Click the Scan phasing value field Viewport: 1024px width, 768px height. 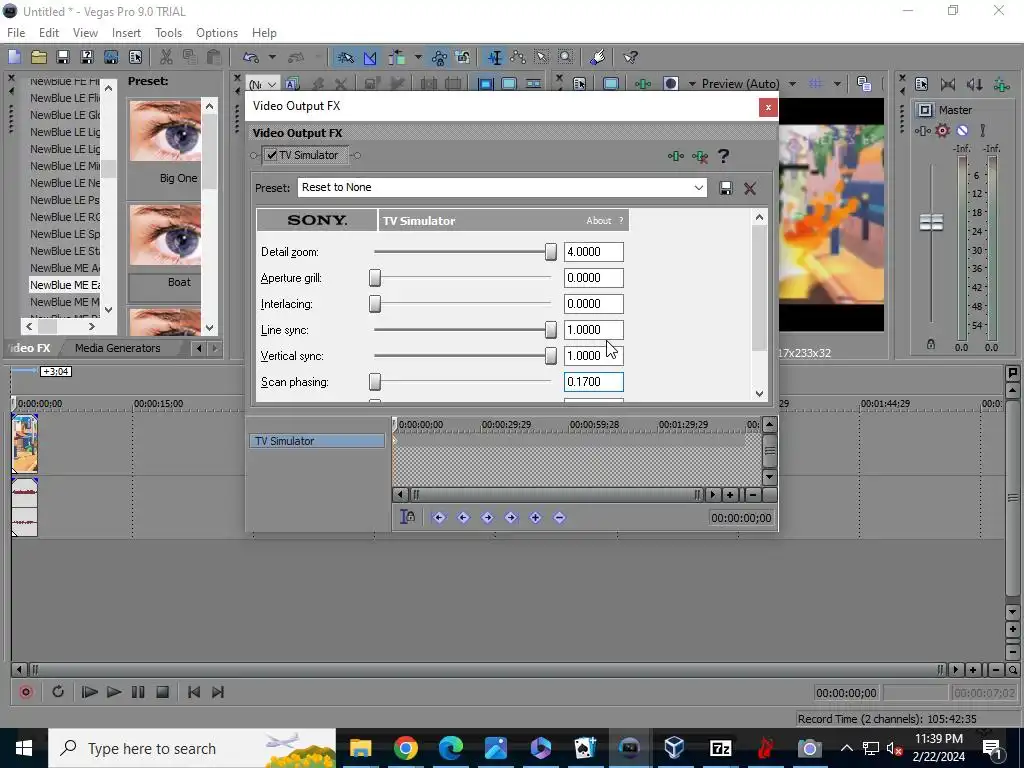click(594, 381)
